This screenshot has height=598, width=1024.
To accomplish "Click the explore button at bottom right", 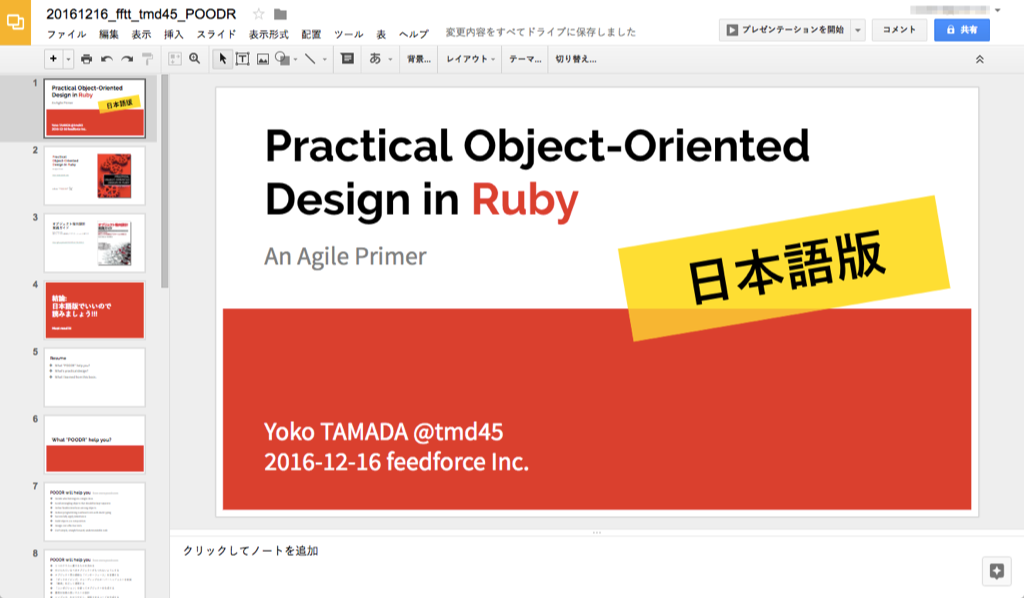I will [997, 571].
